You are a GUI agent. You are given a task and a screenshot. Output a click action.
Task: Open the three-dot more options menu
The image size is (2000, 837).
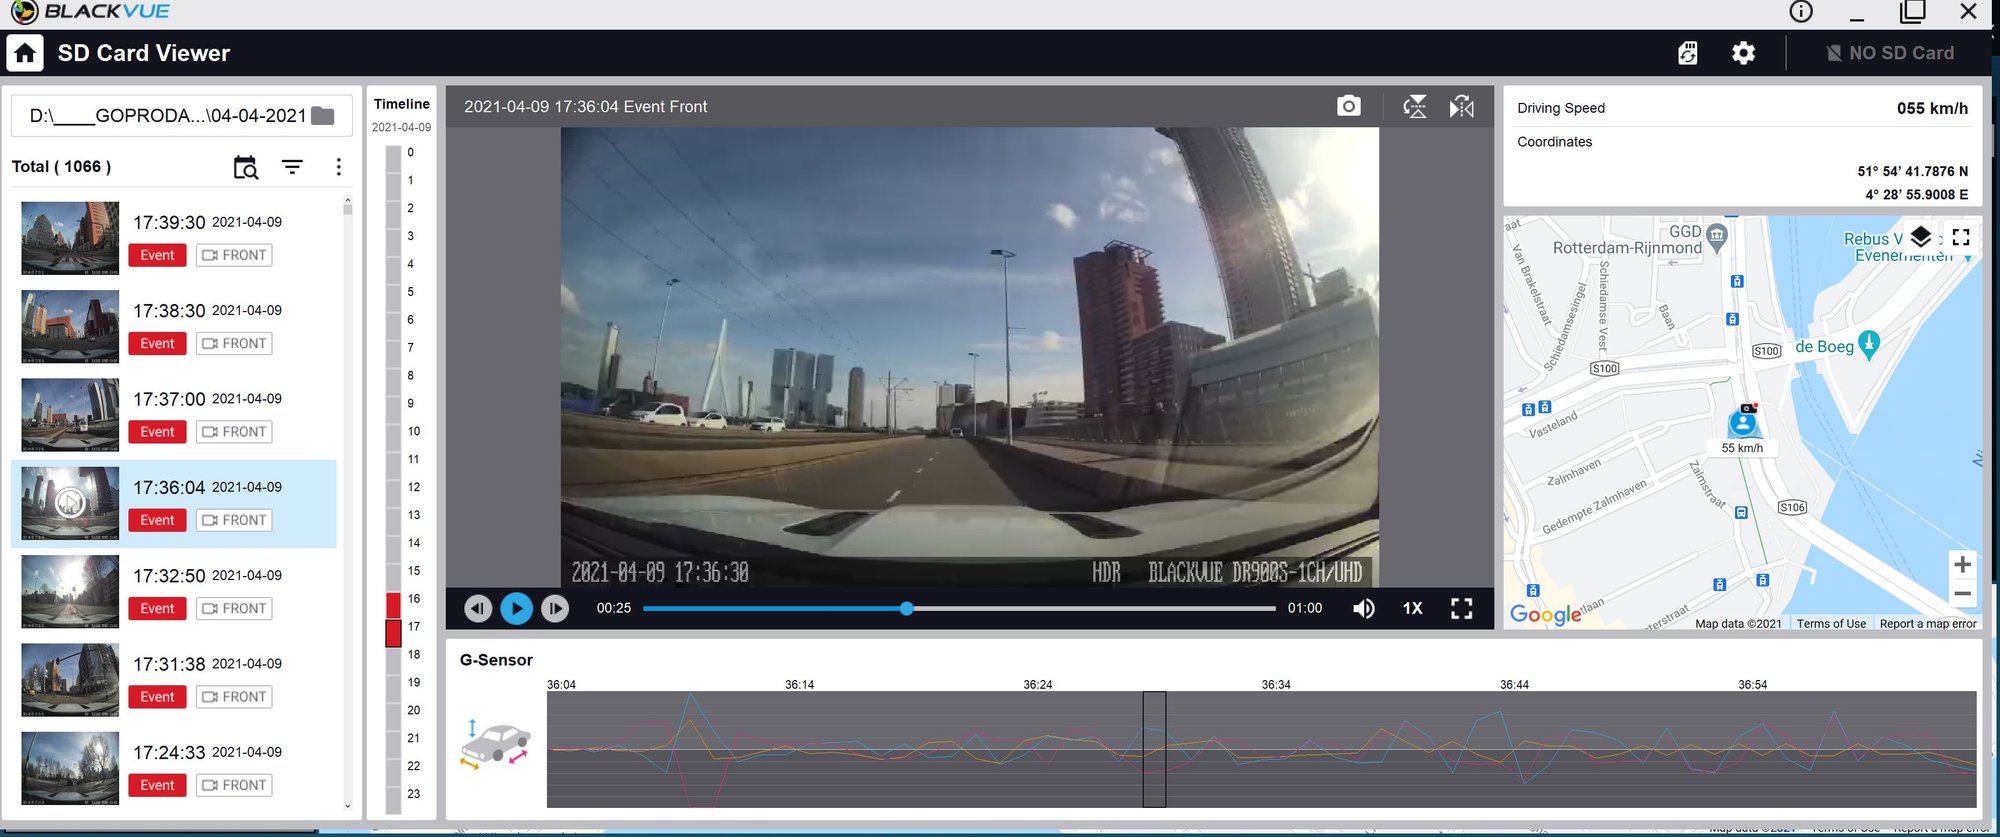click(x=339, y=167)
